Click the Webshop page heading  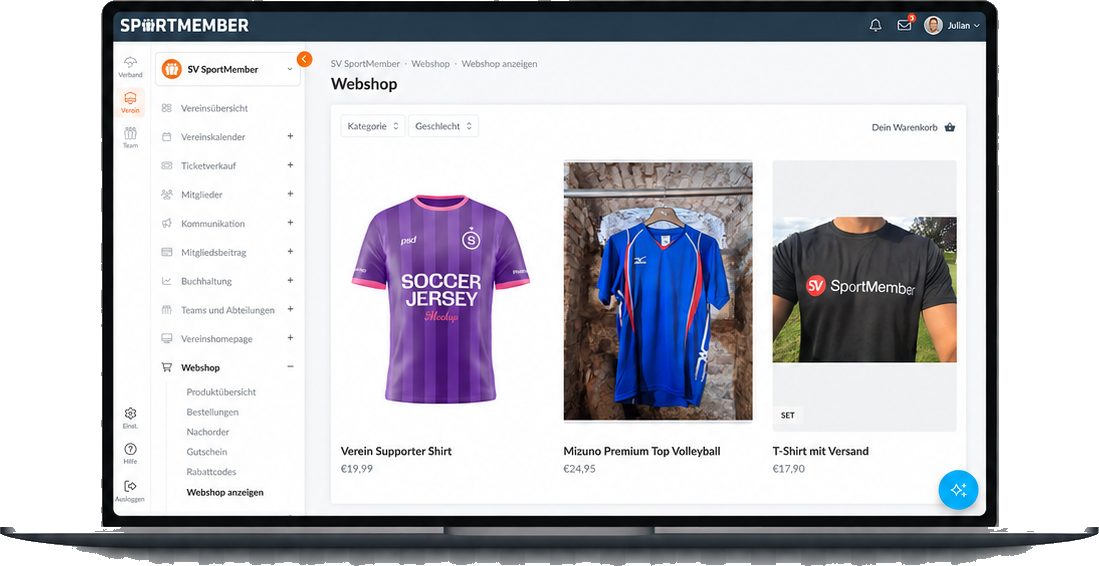point(364,84)
